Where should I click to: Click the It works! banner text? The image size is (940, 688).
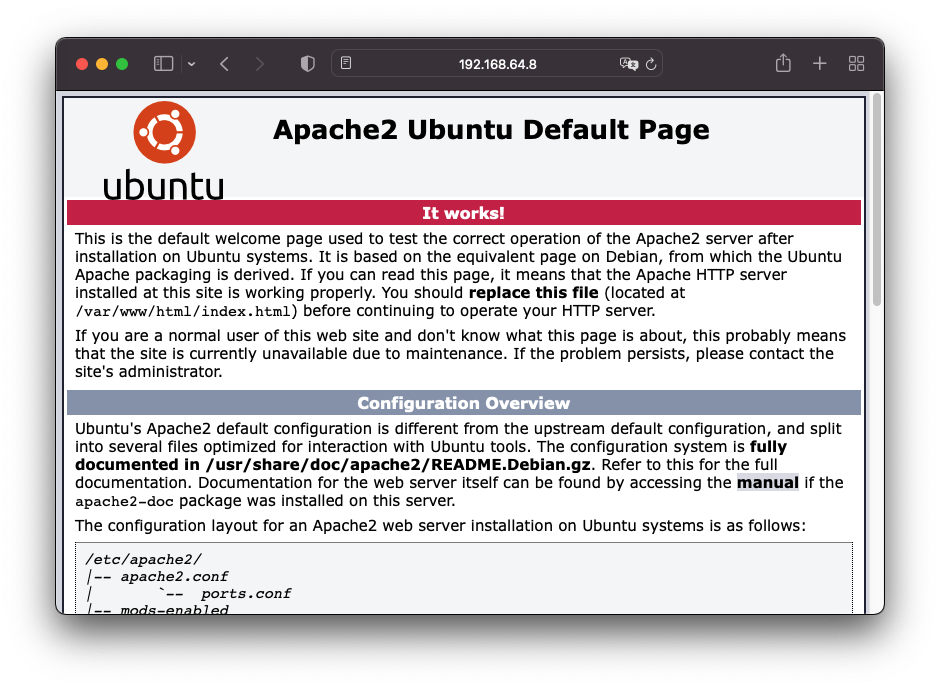(x=463, y=213)
